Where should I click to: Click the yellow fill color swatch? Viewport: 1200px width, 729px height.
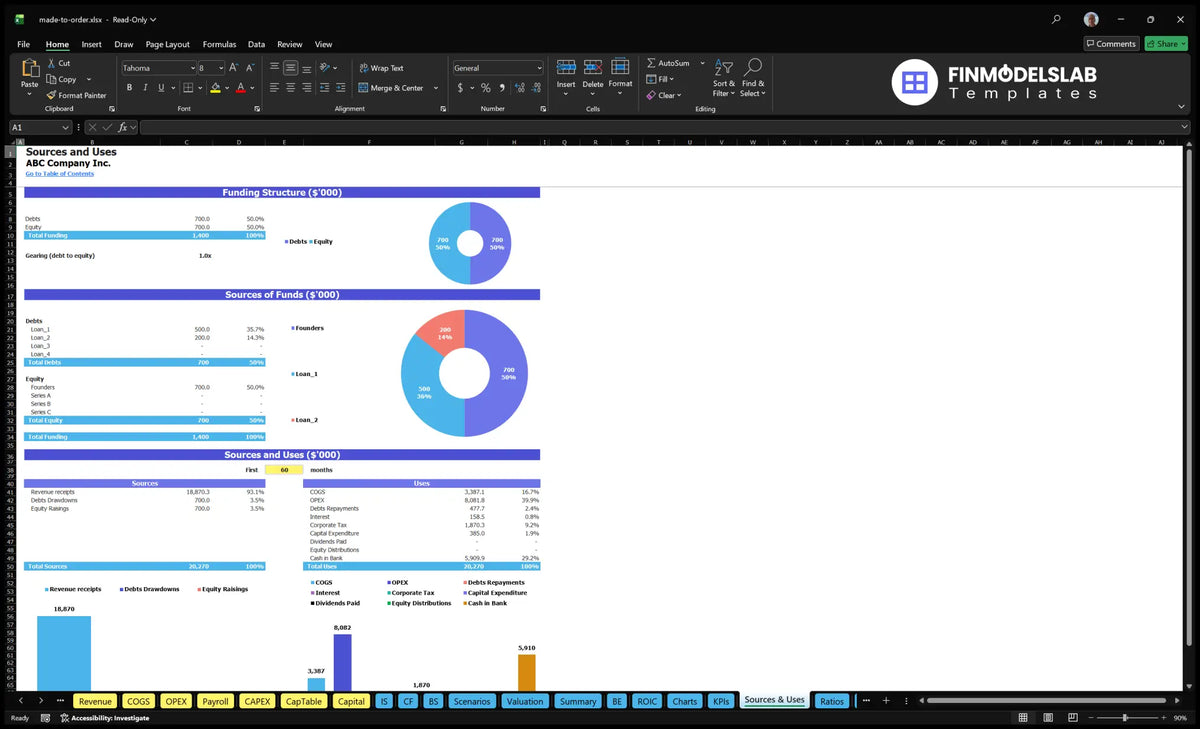(215, 88)
